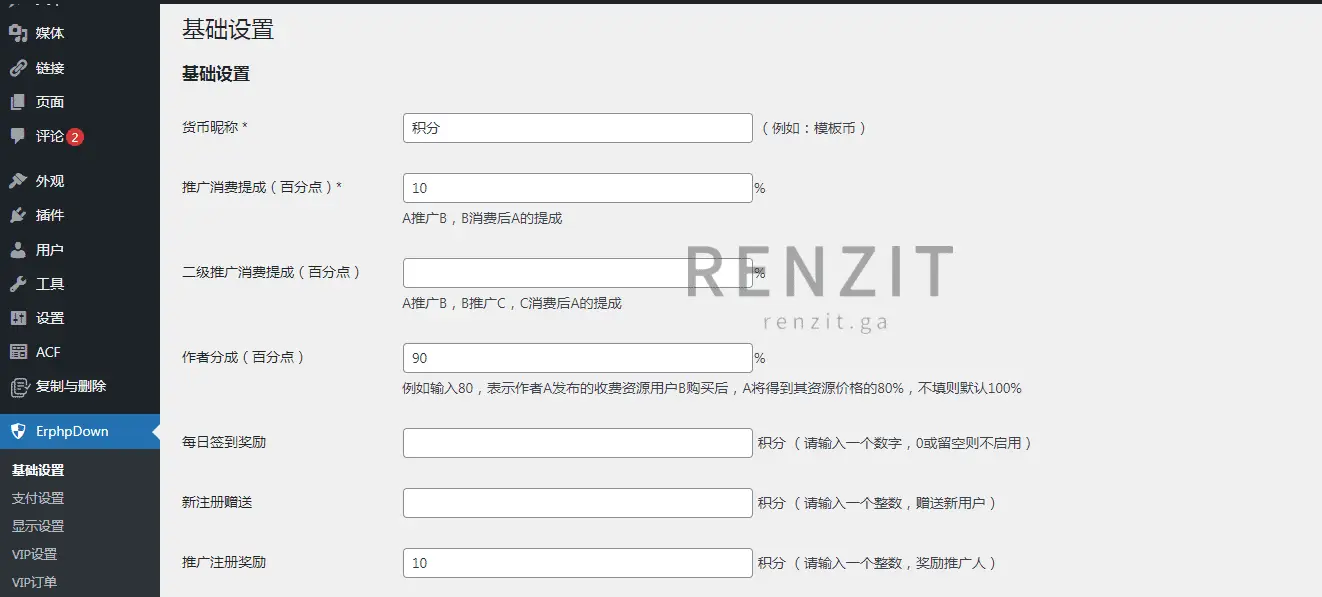Click the ErphpDown shield icon
The image size is (1322, 597).
[x=17, y=431]
